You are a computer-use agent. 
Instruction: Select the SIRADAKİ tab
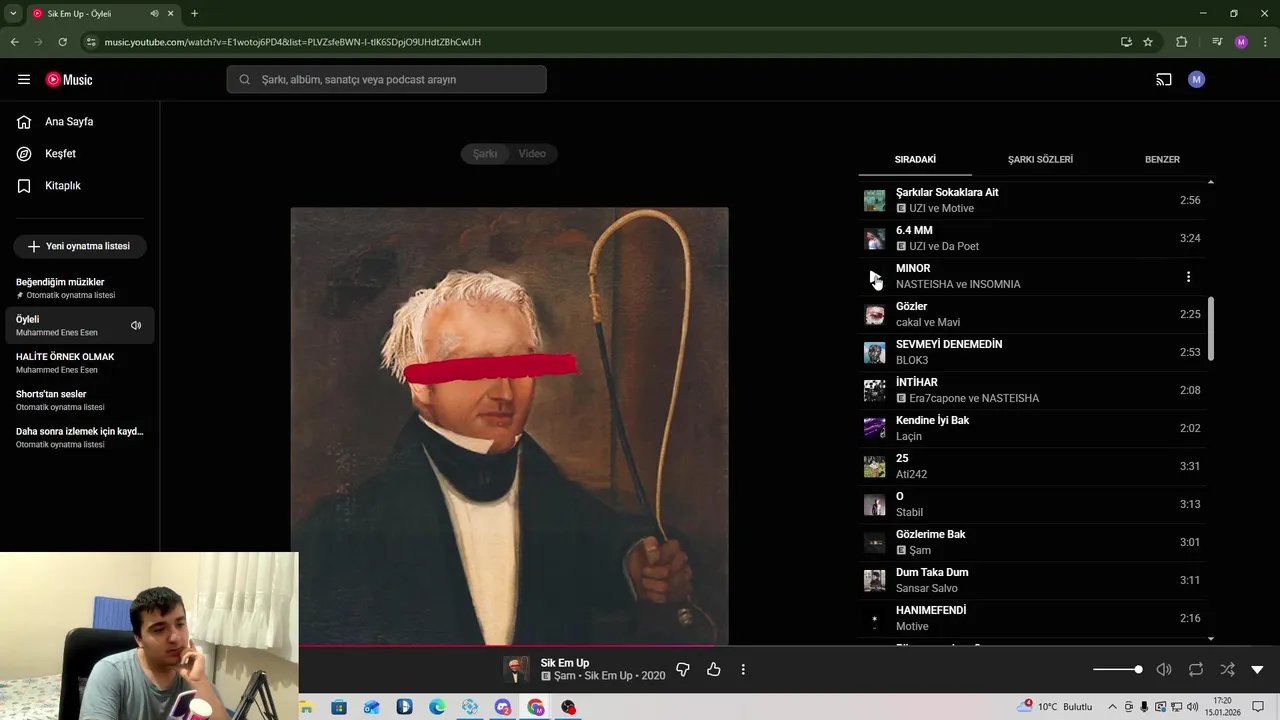[915, 159]
